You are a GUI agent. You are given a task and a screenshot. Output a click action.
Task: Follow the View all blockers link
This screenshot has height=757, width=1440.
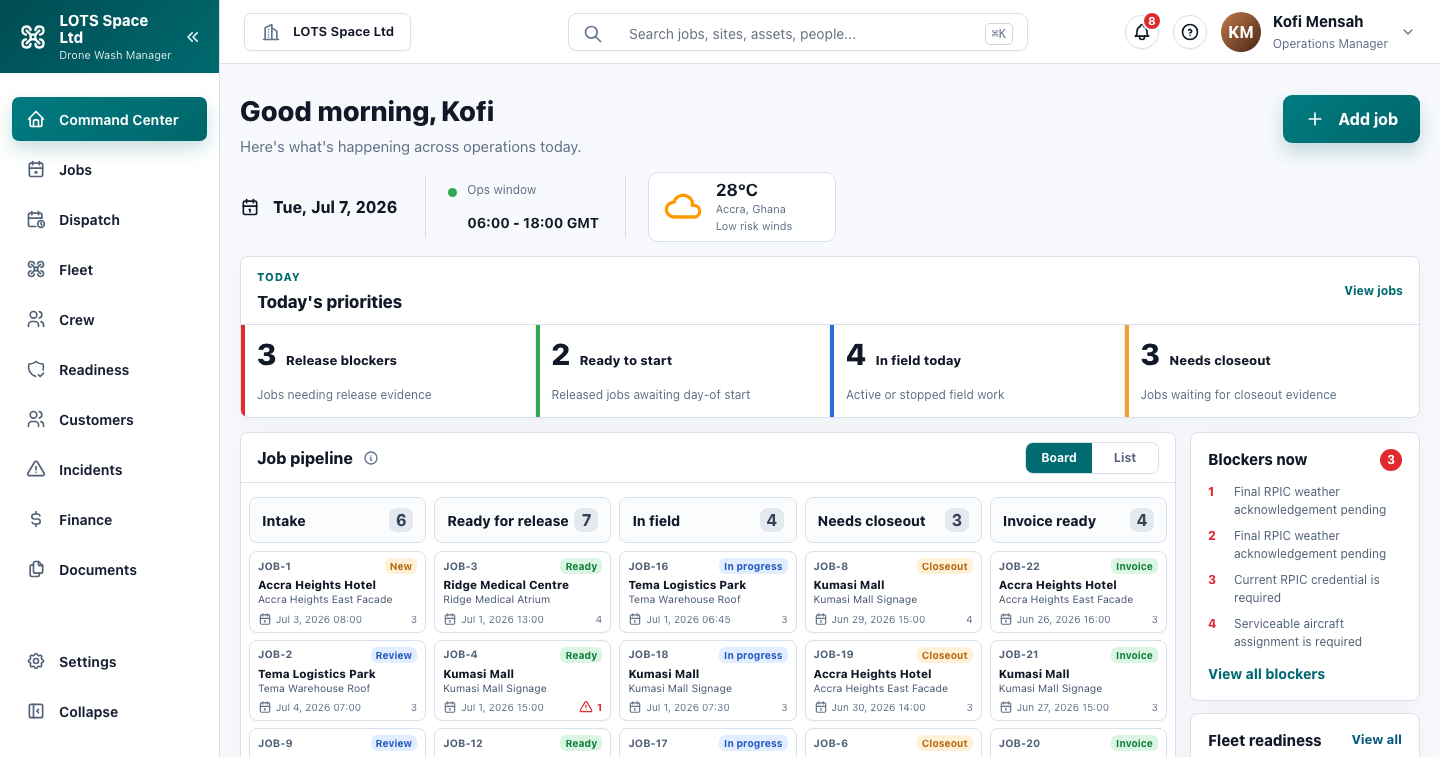1266,674
